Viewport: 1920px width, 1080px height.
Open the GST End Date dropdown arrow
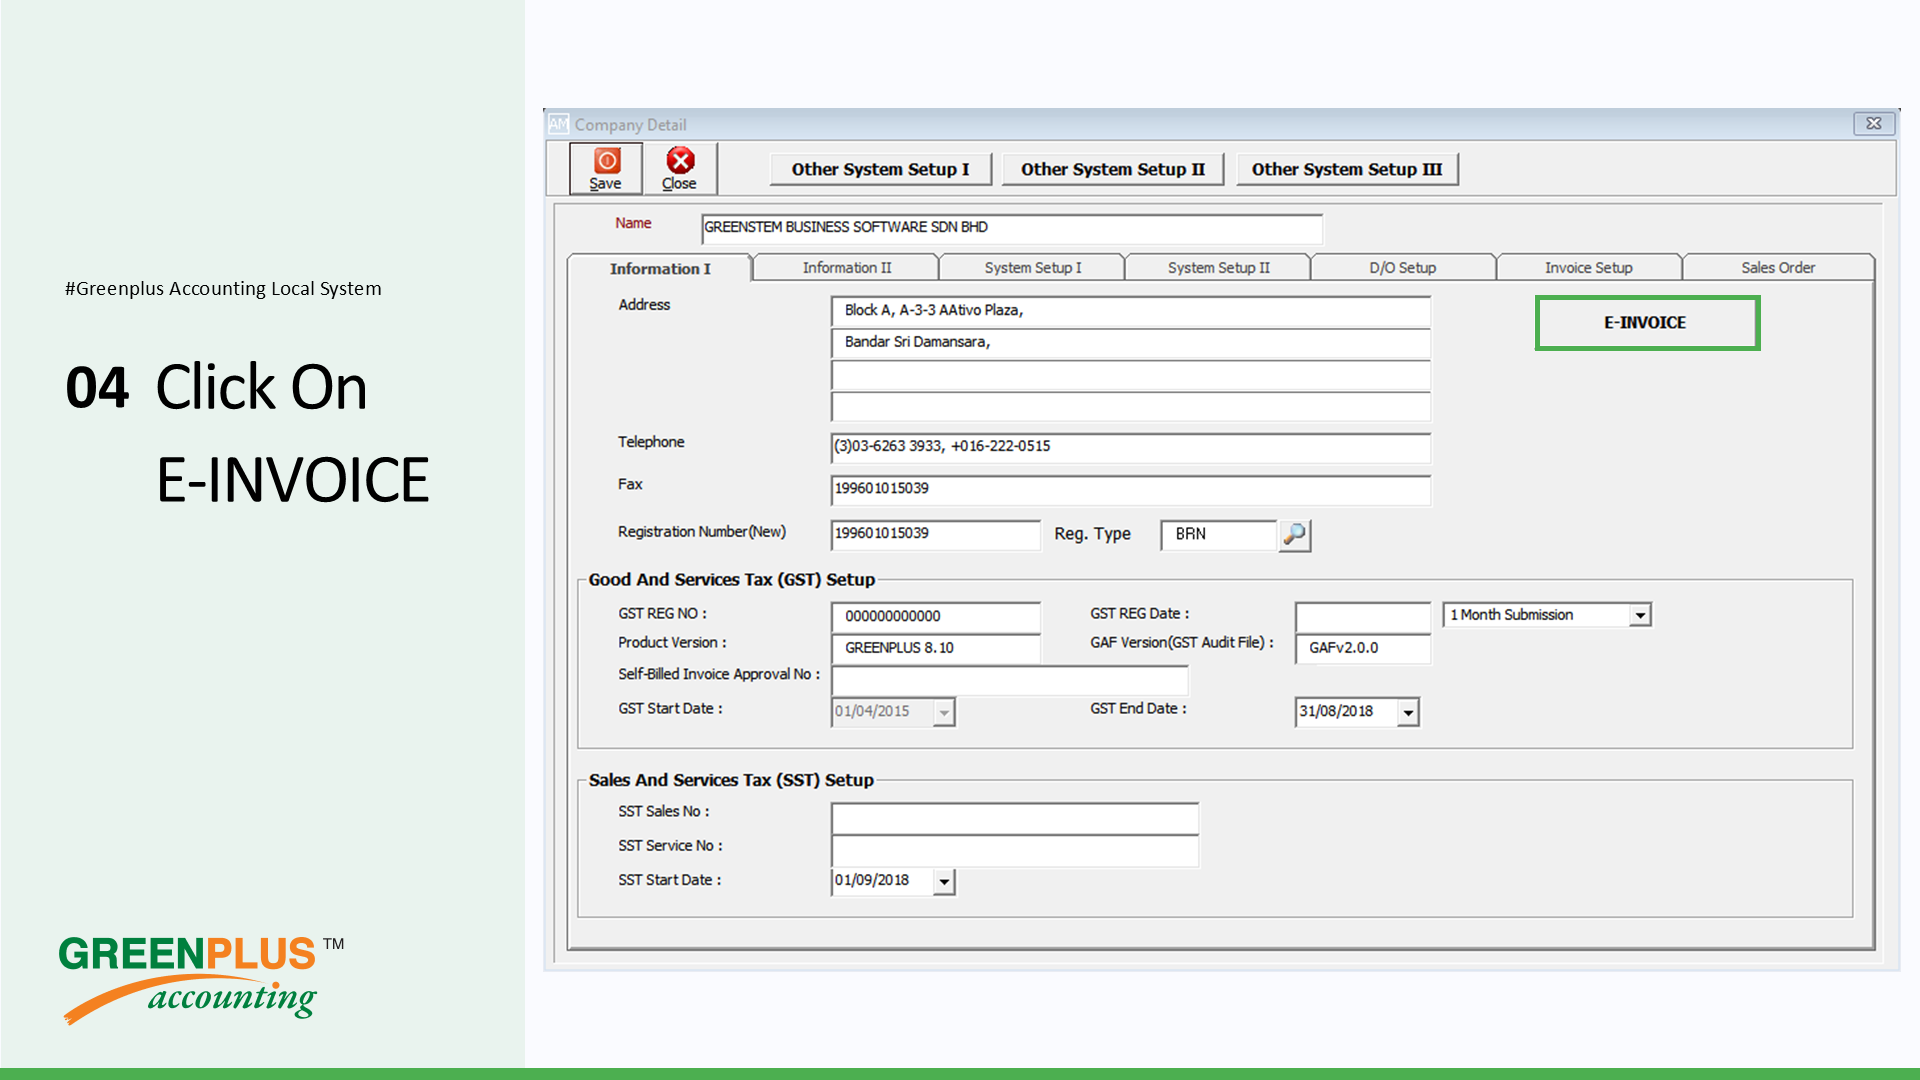[1408, 712]
